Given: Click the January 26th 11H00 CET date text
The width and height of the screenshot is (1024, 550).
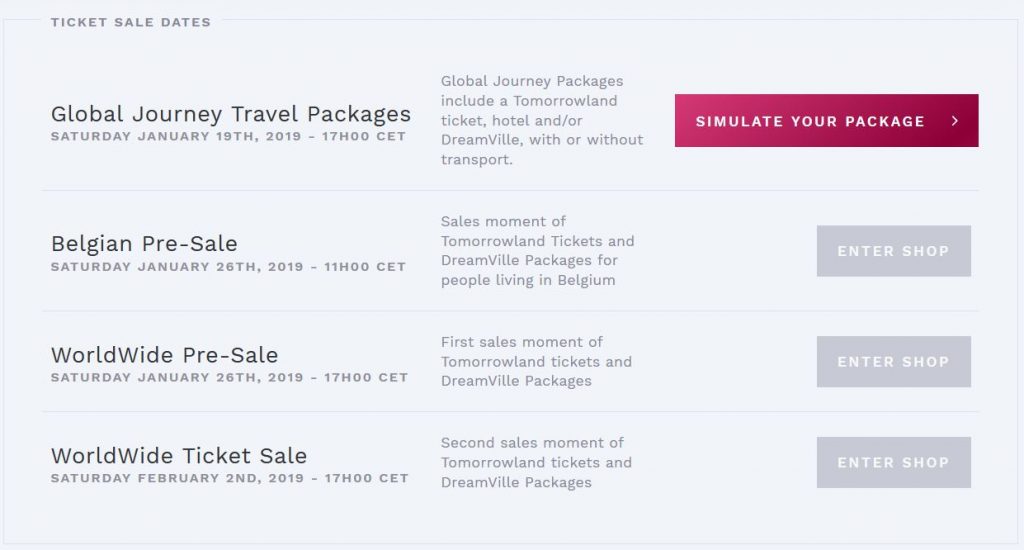Looking at the screenshot, I should click(229, 267).
